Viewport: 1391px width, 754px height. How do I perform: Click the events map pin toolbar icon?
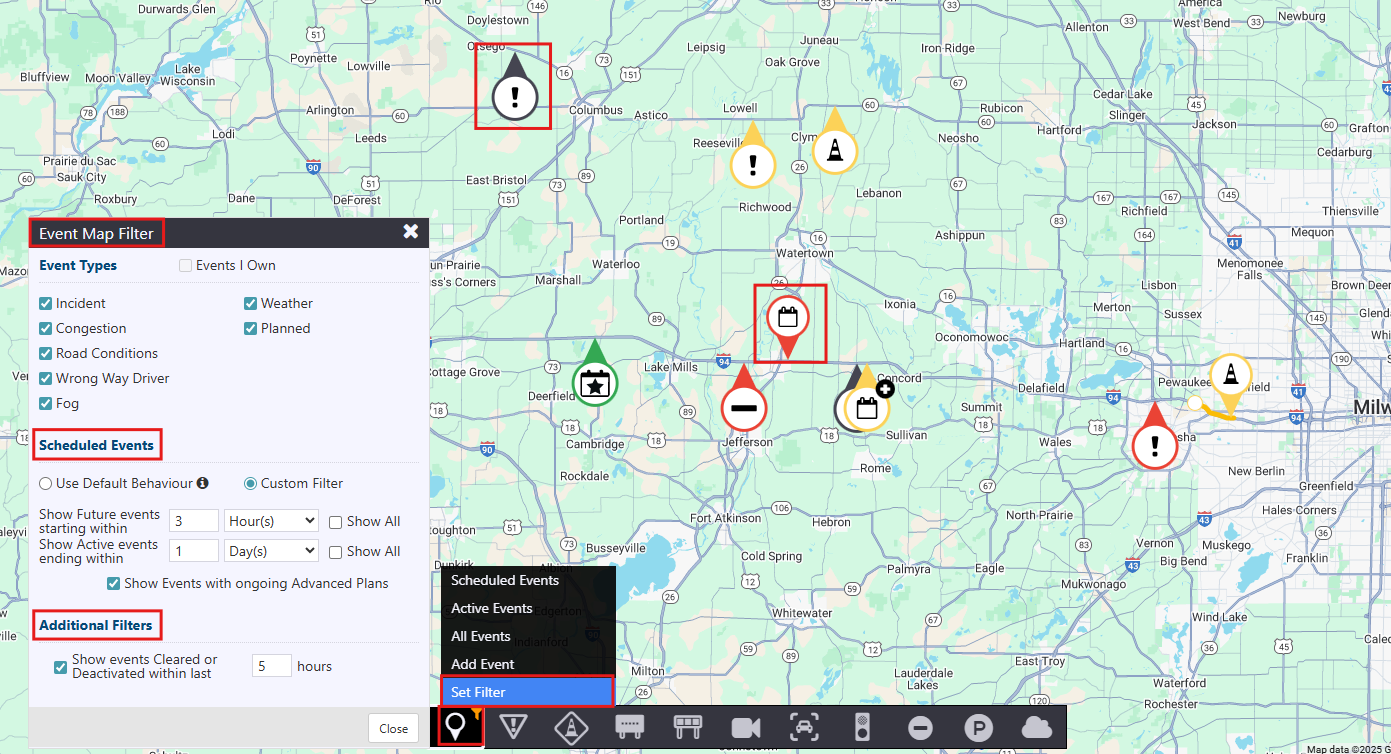[x=456, y=726]
